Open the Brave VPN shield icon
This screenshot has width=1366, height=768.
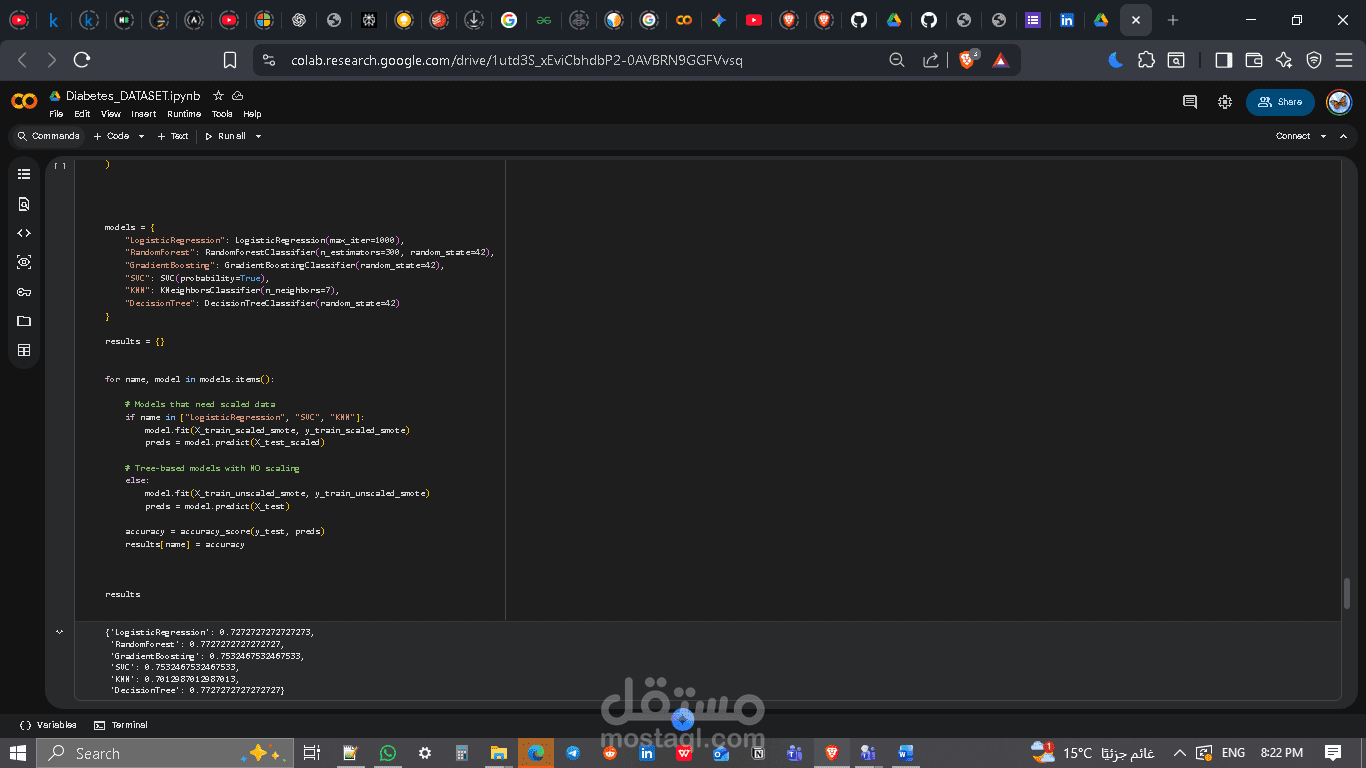1314,60
